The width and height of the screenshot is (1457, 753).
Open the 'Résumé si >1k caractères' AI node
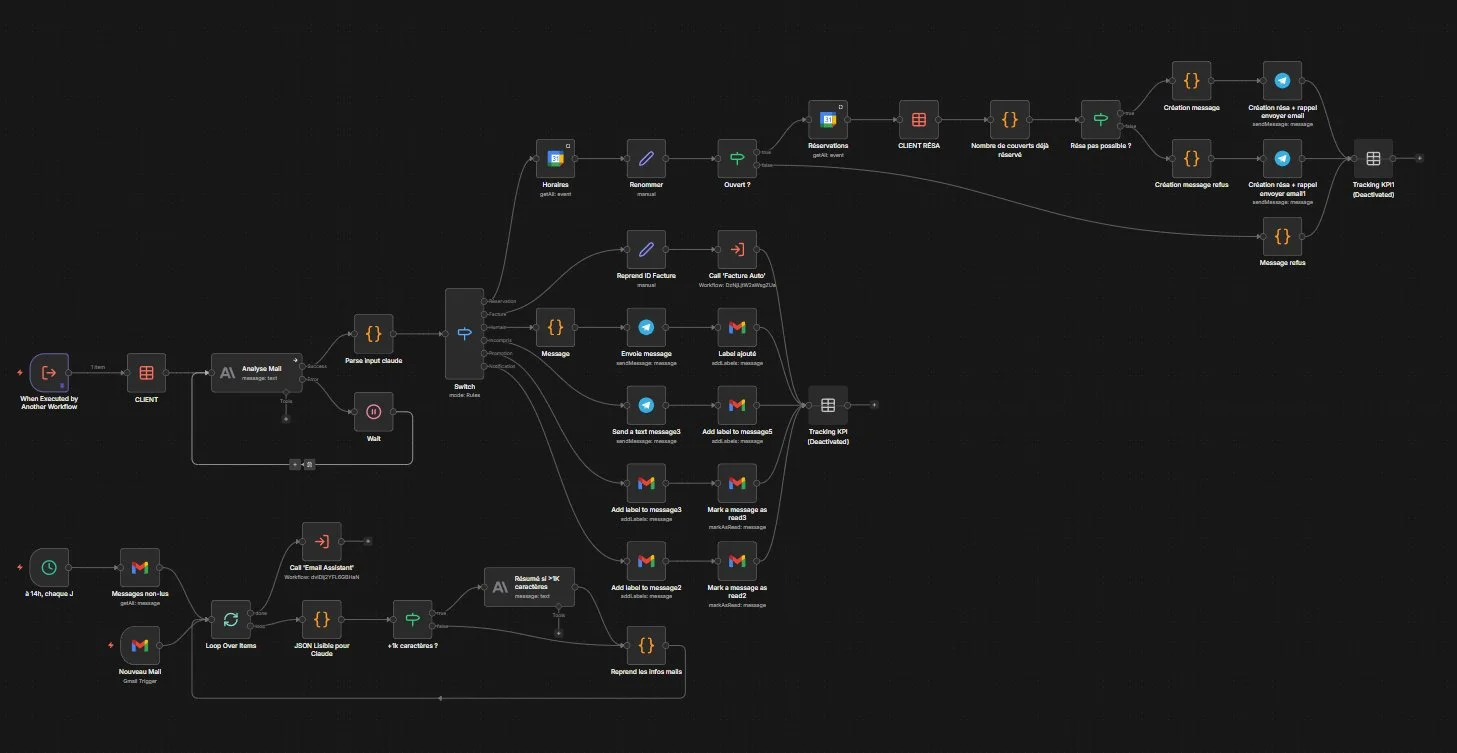pyautogui.click(x=530, y=586)
